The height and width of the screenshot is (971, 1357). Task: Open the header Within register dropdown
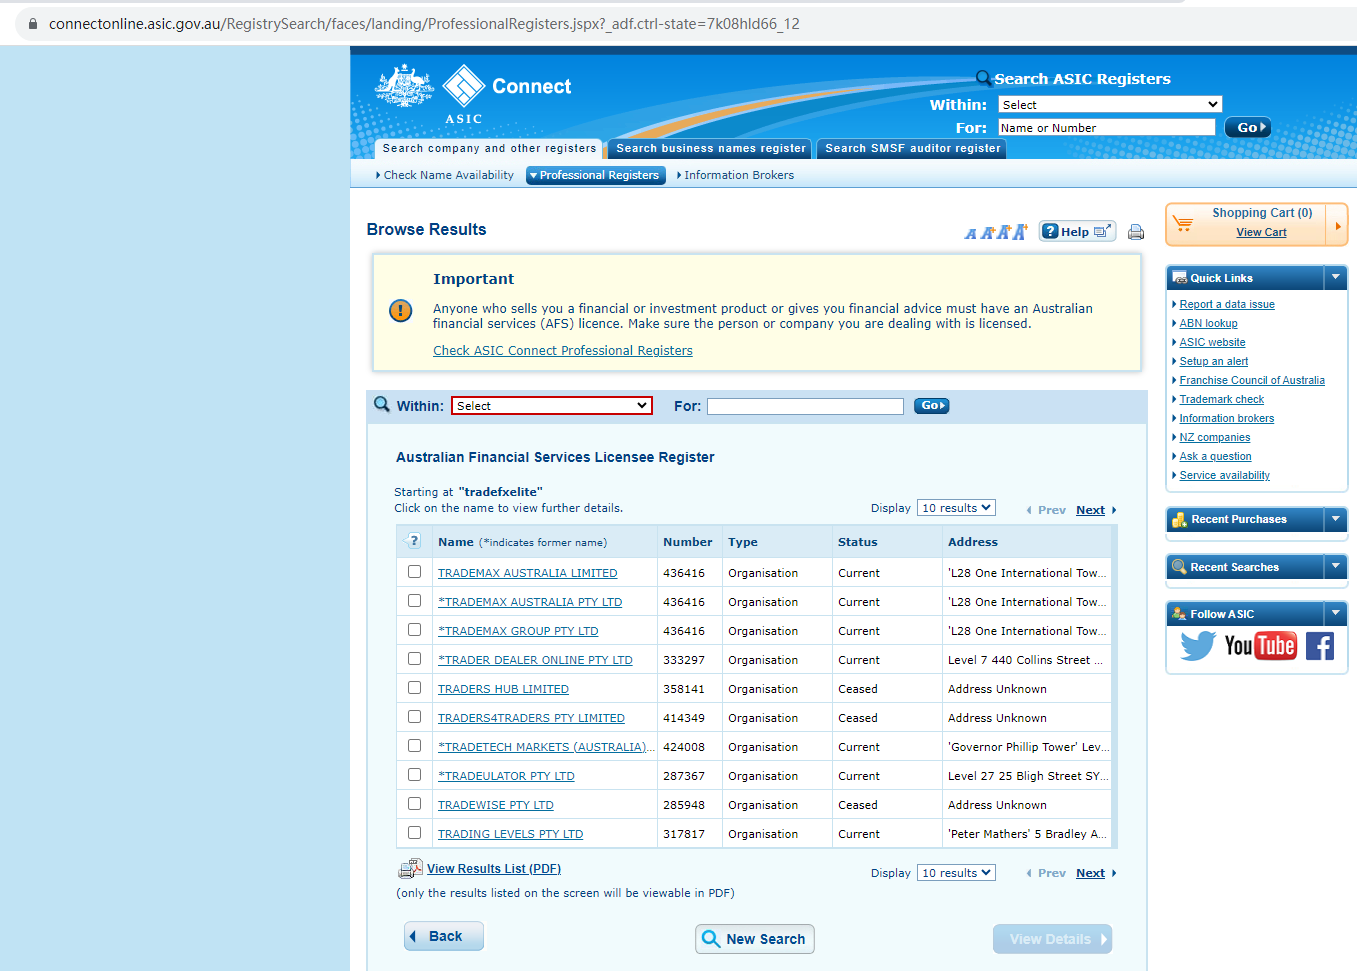tap(1110, 104)
